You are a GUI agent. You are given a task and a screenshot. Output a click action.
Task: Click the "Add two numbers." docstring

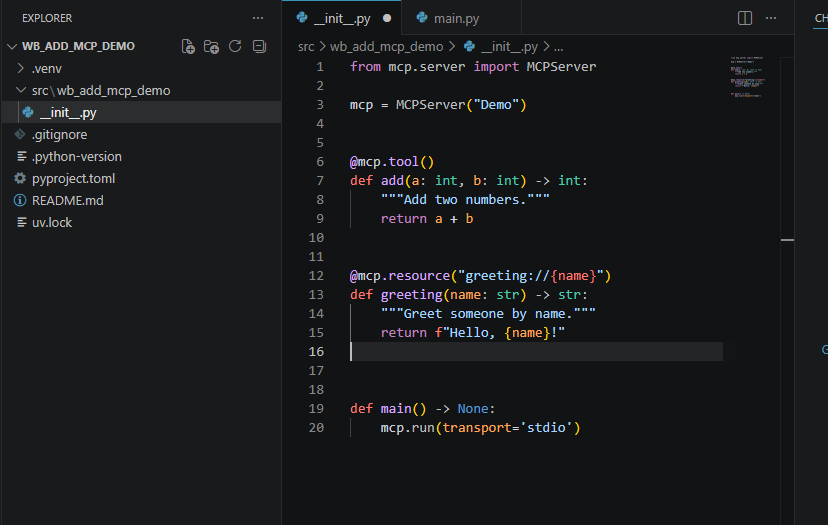point(465,199)
